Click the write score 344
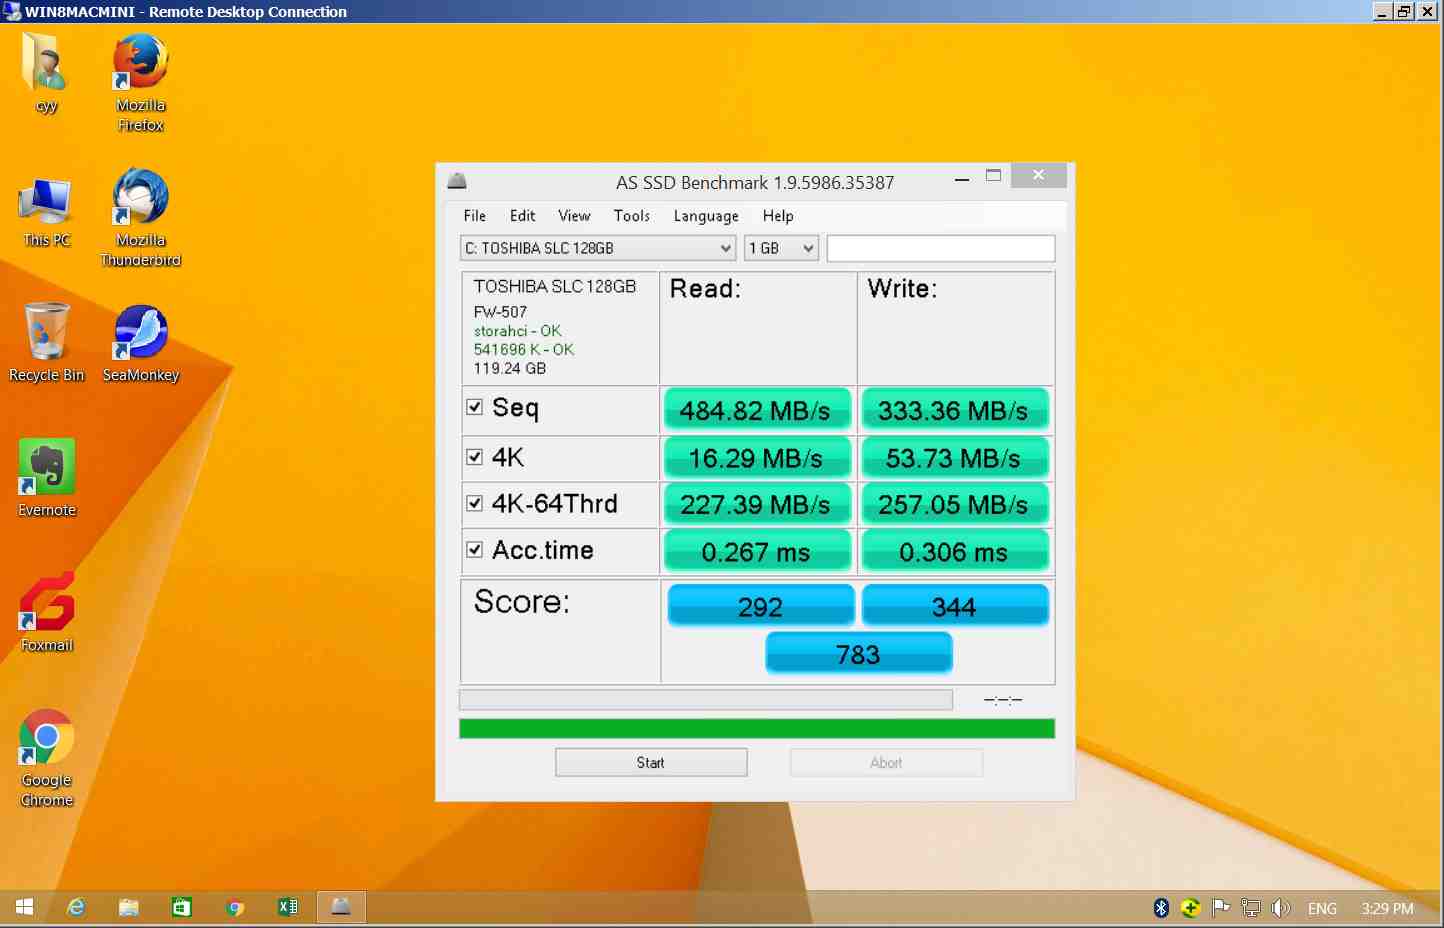Viewport: 1444px width, 928px height. (954, 606)
